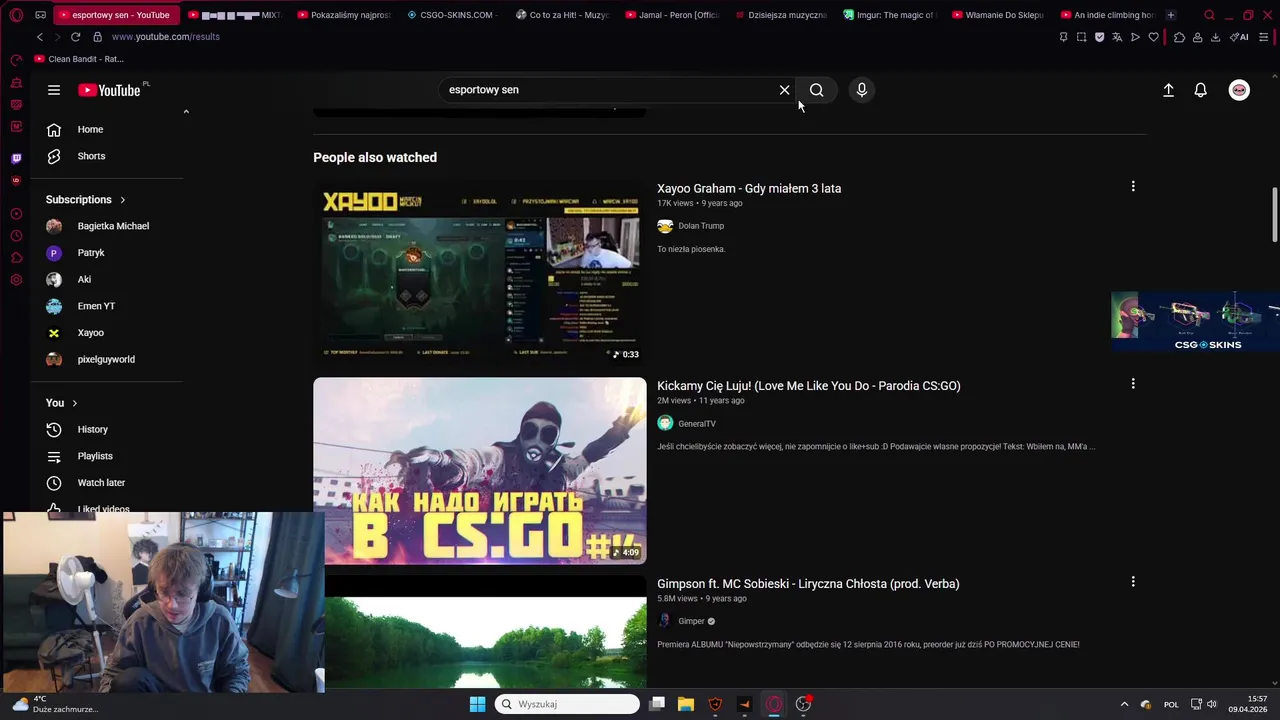The width and height of the screenshot is (1280, 720).
Task: Open more options for Kickamy Cię Luju video
Action: point(1133,384)
